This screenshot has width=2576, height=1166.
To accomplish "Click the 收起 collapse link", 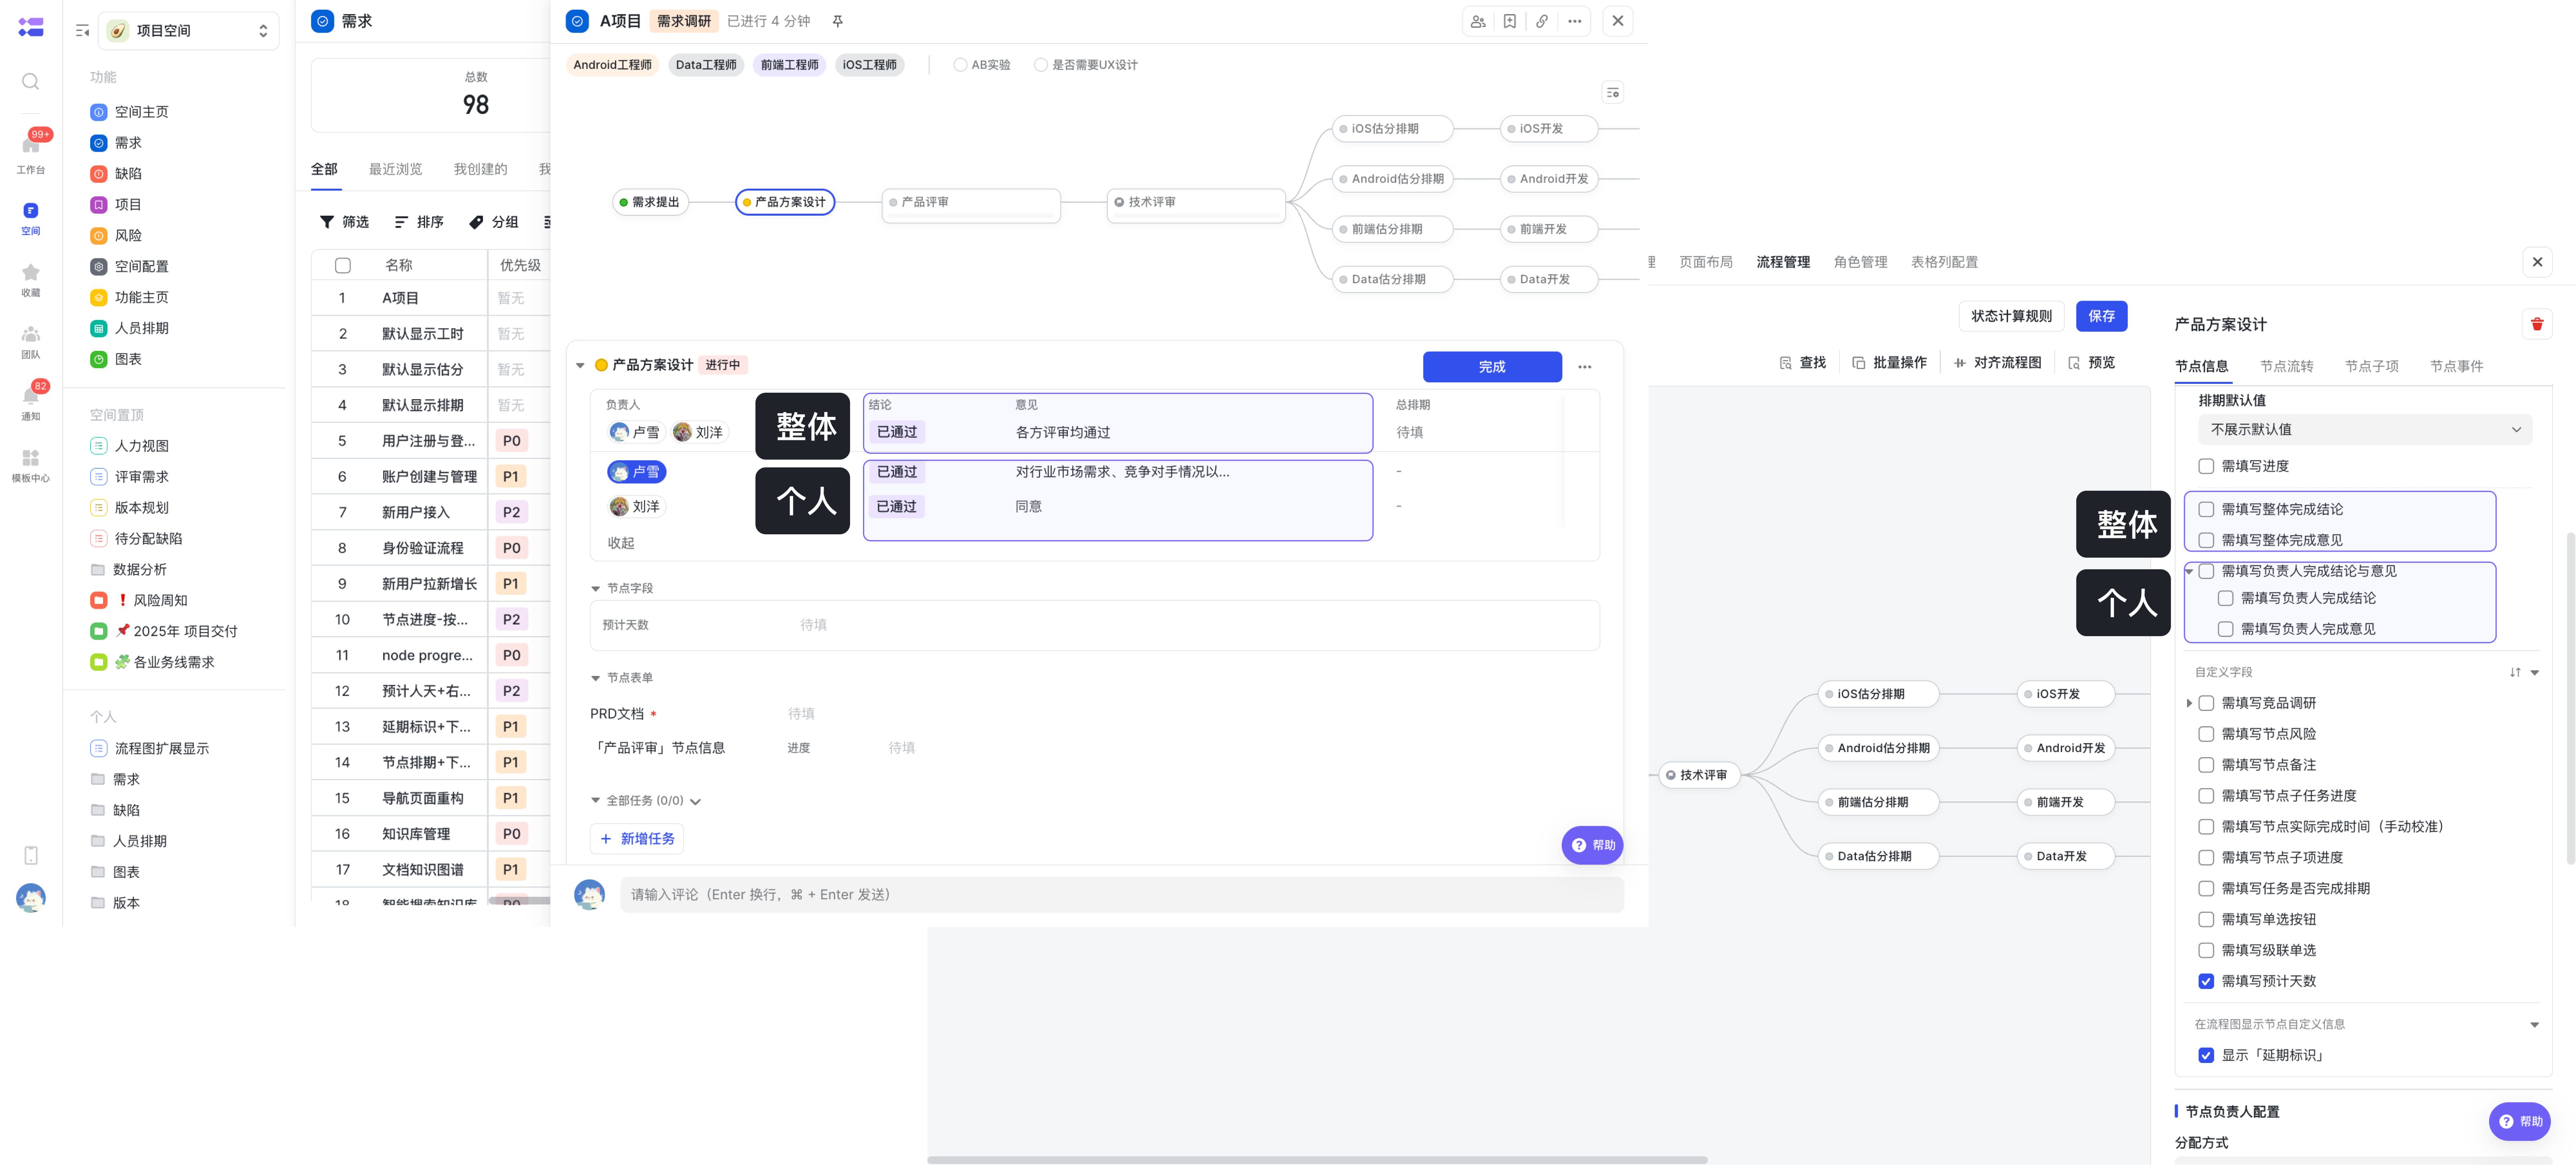I will pyautogui.click(x=621, y=544).
